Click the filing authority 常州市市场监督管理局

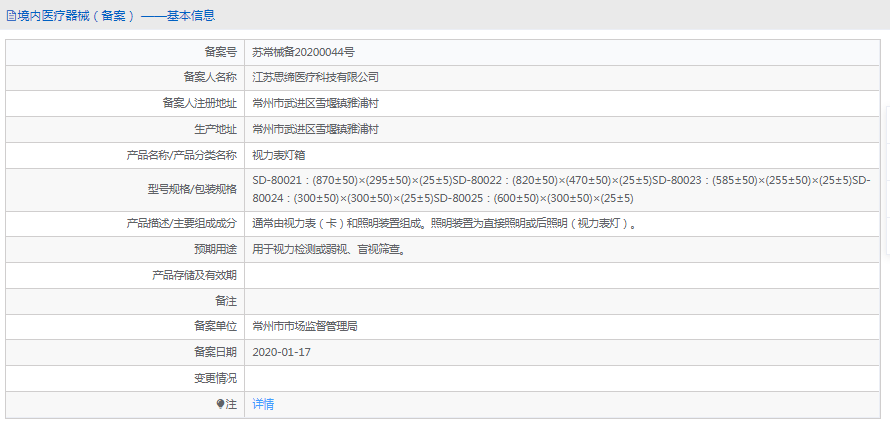pos(304,326)
